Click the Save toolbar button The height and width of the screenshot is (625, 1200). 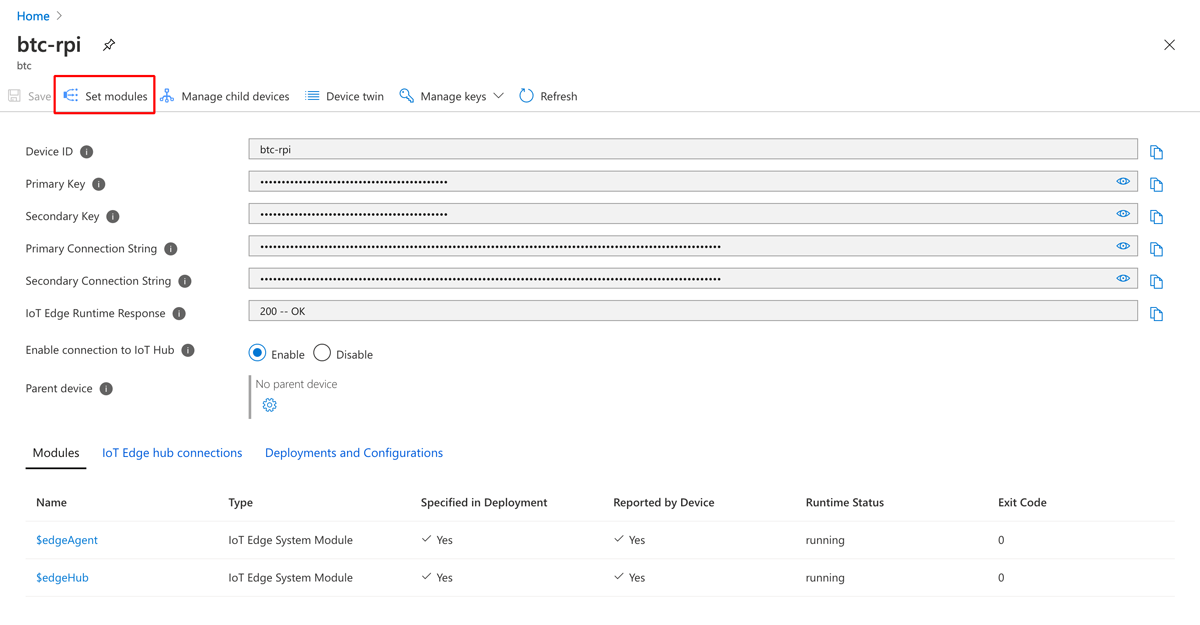(30, 96)
